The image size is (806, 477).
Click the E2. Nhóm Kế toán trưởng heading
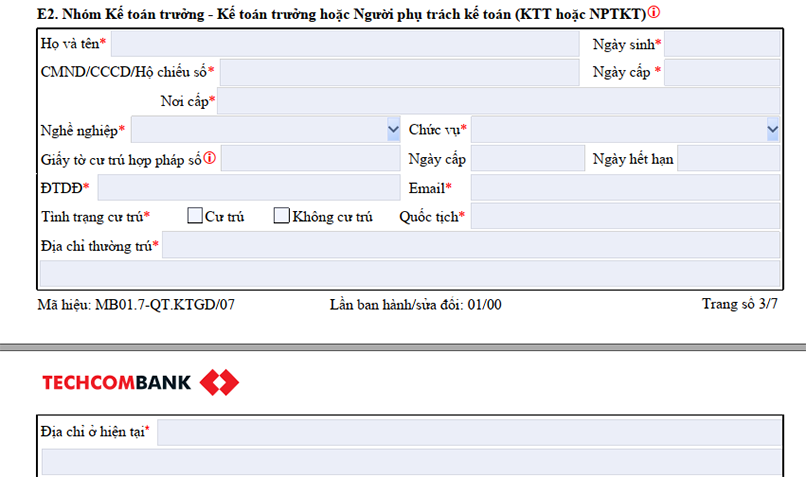tap(341, 14)
